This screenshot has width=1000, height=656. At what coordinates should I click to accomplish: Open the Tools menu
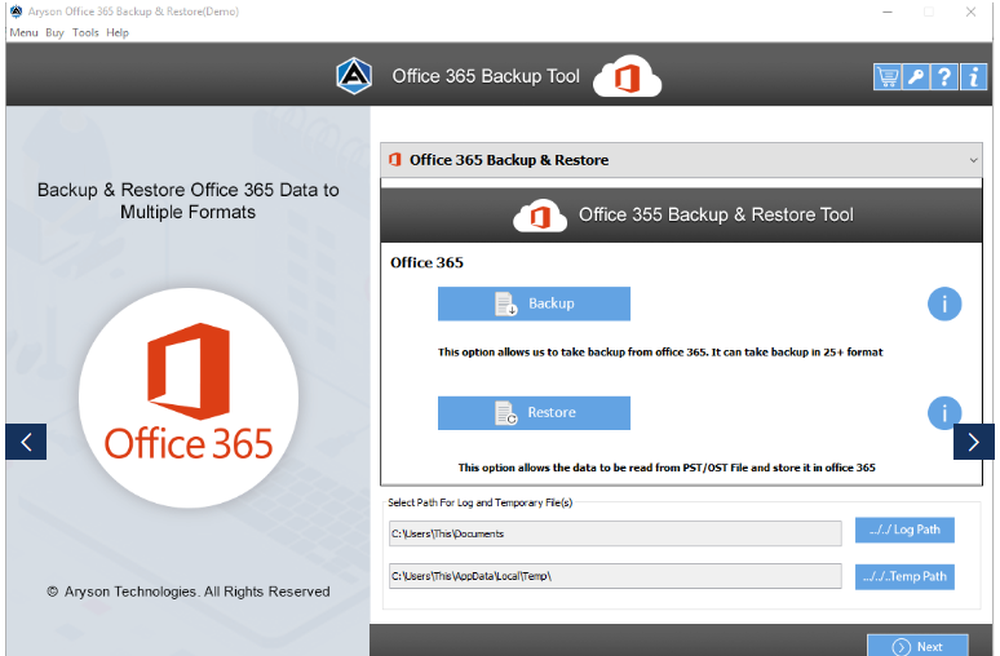click(x=85, y=33)
